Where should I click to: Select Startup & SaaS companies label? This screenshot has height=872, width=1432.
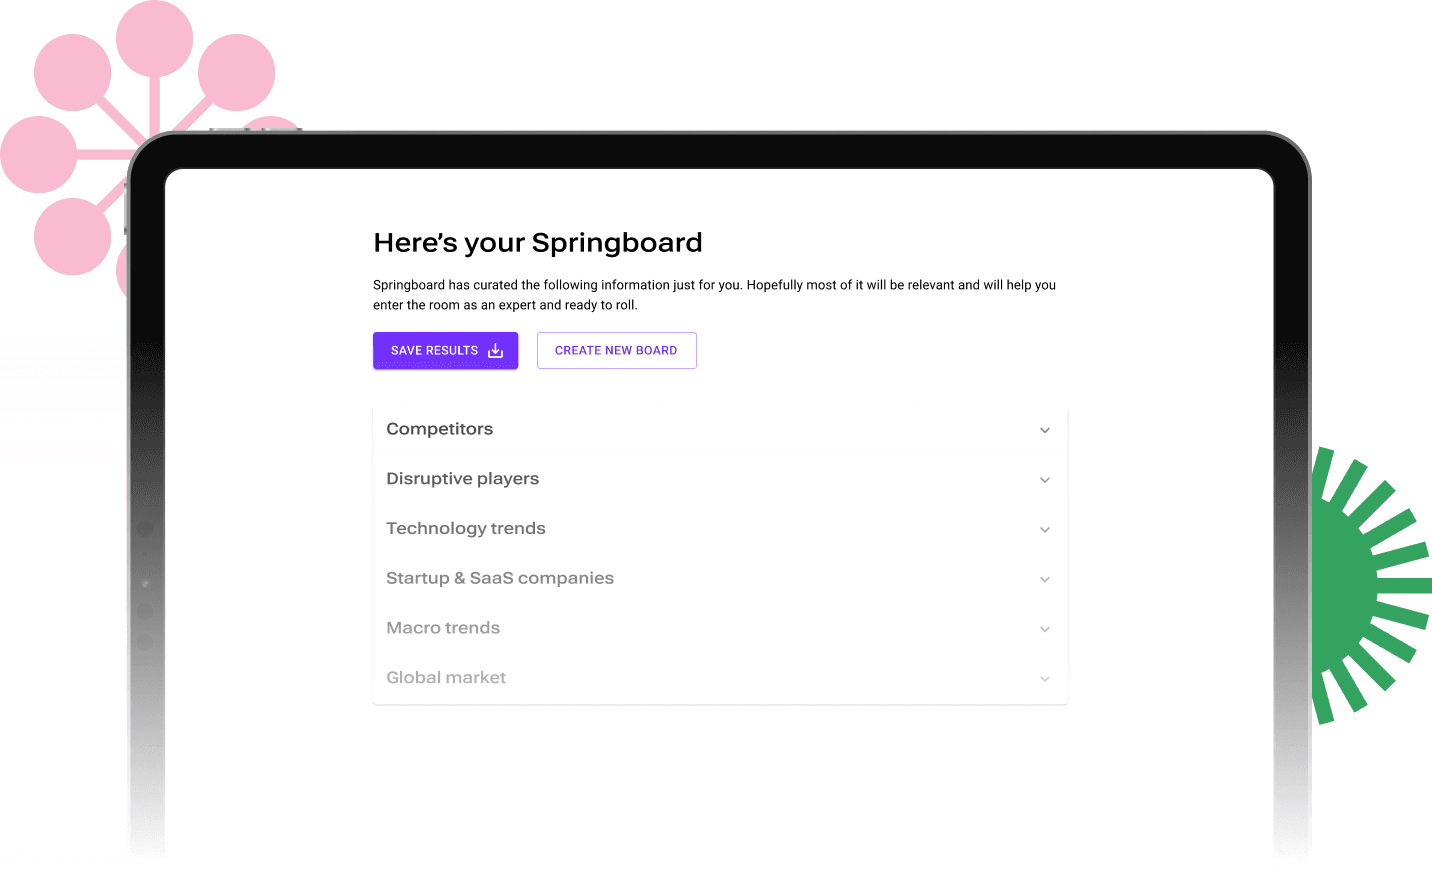click(500, 578)
